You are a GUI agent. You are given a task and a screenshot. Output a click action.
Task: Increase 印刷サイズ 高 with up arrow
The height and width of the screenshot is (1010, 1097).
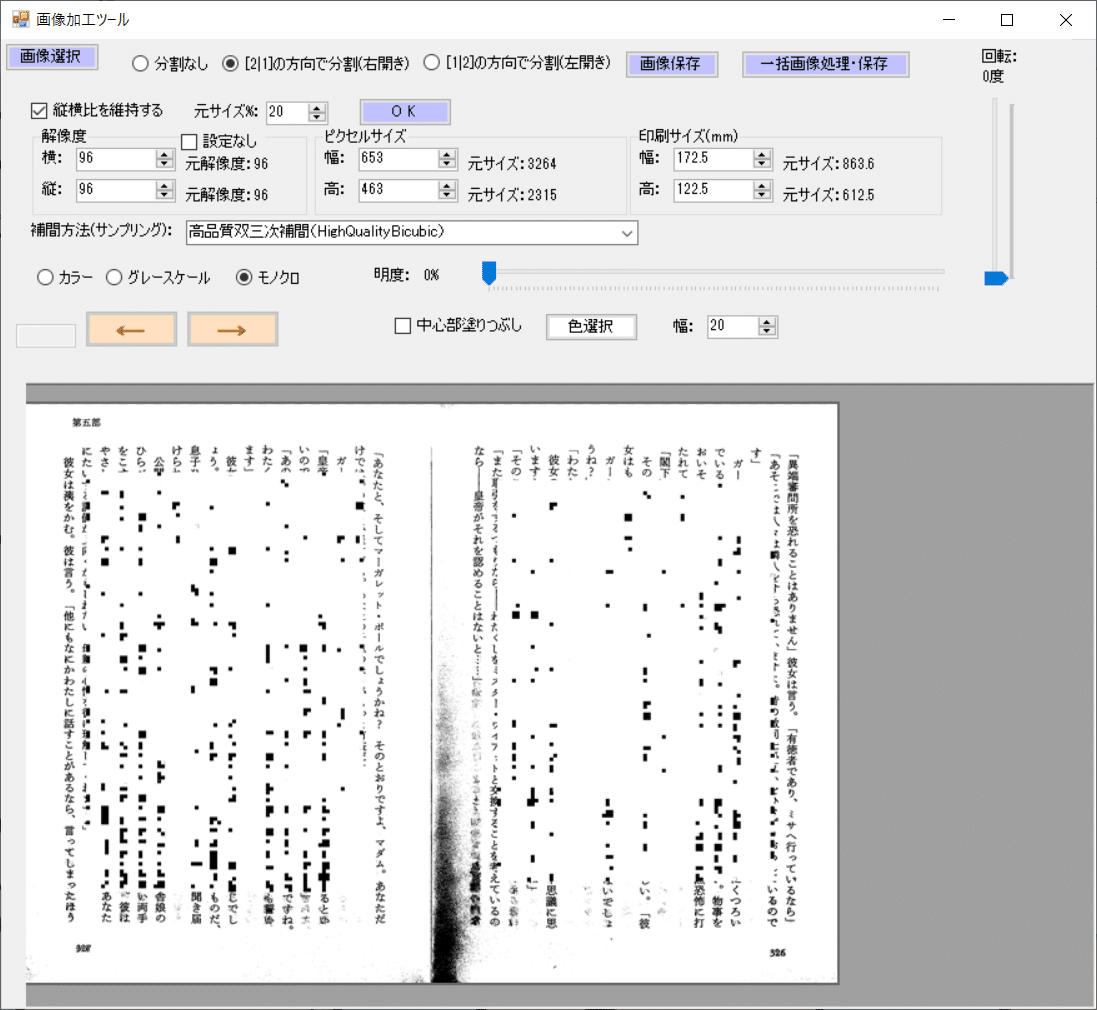762,185
